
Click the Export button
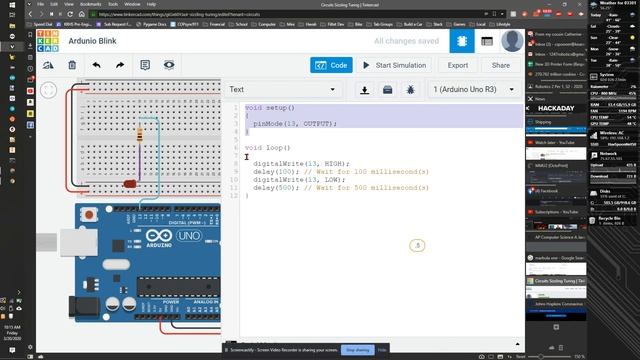pos(458,65)
